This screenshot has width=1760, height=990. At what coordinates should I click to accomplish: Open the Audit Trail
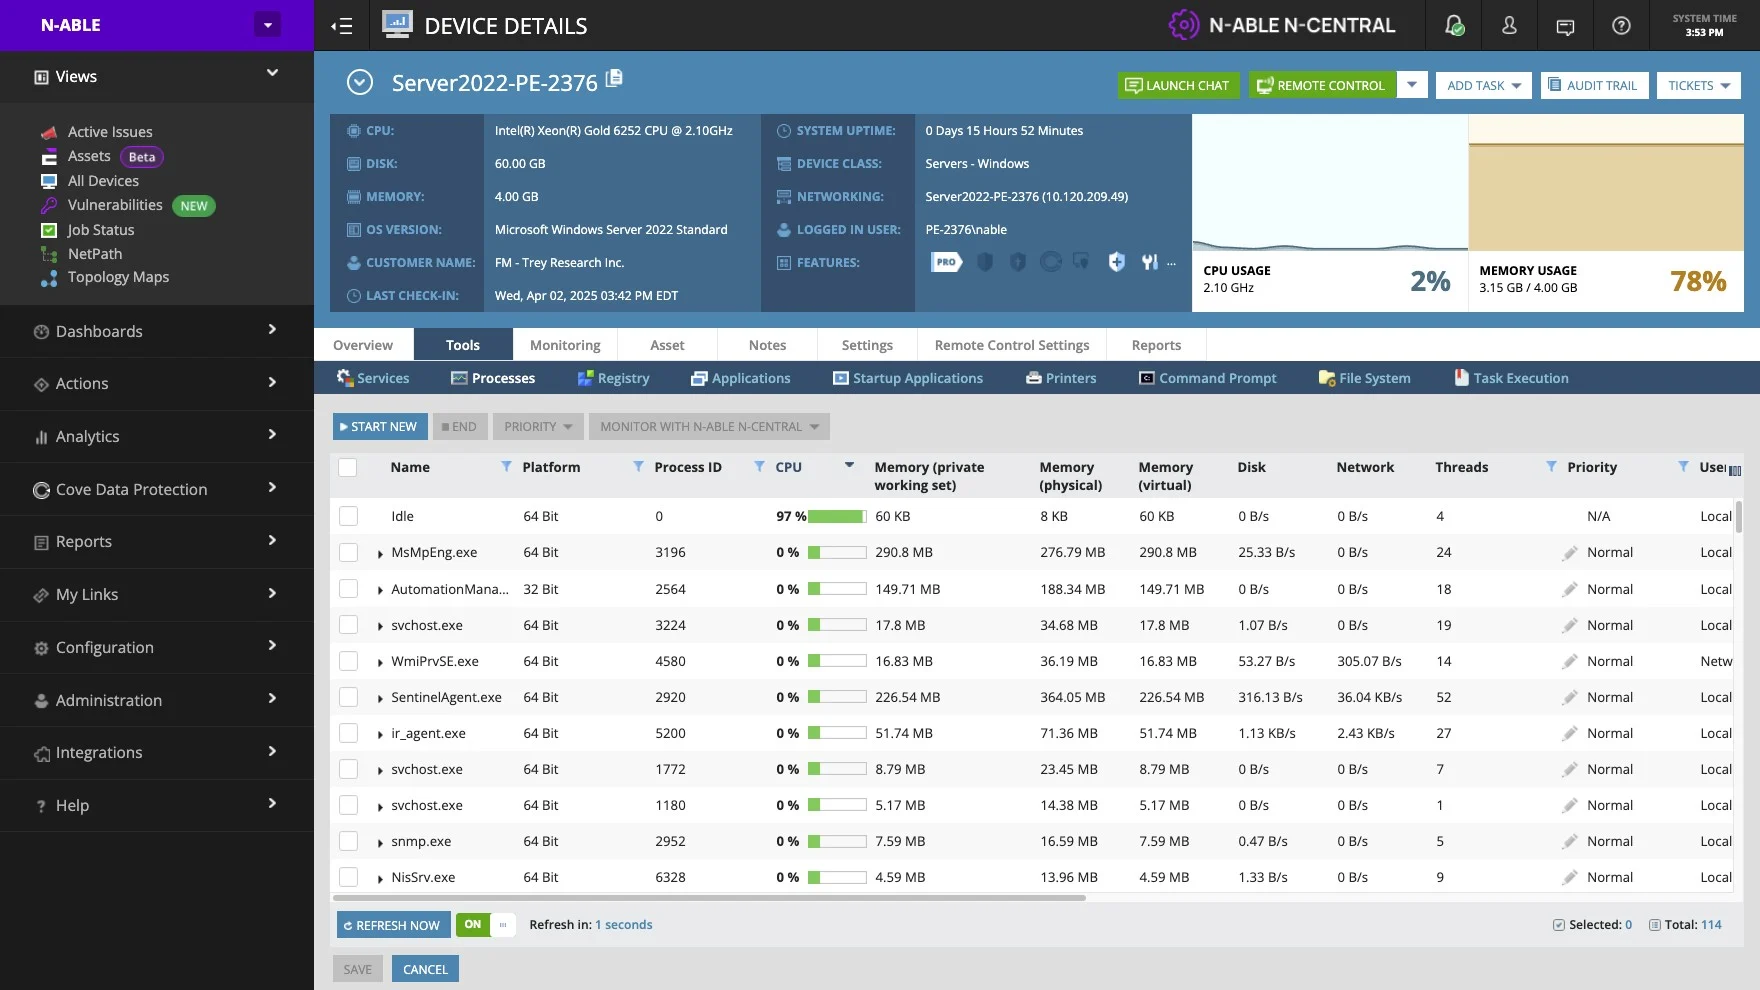1593,85
